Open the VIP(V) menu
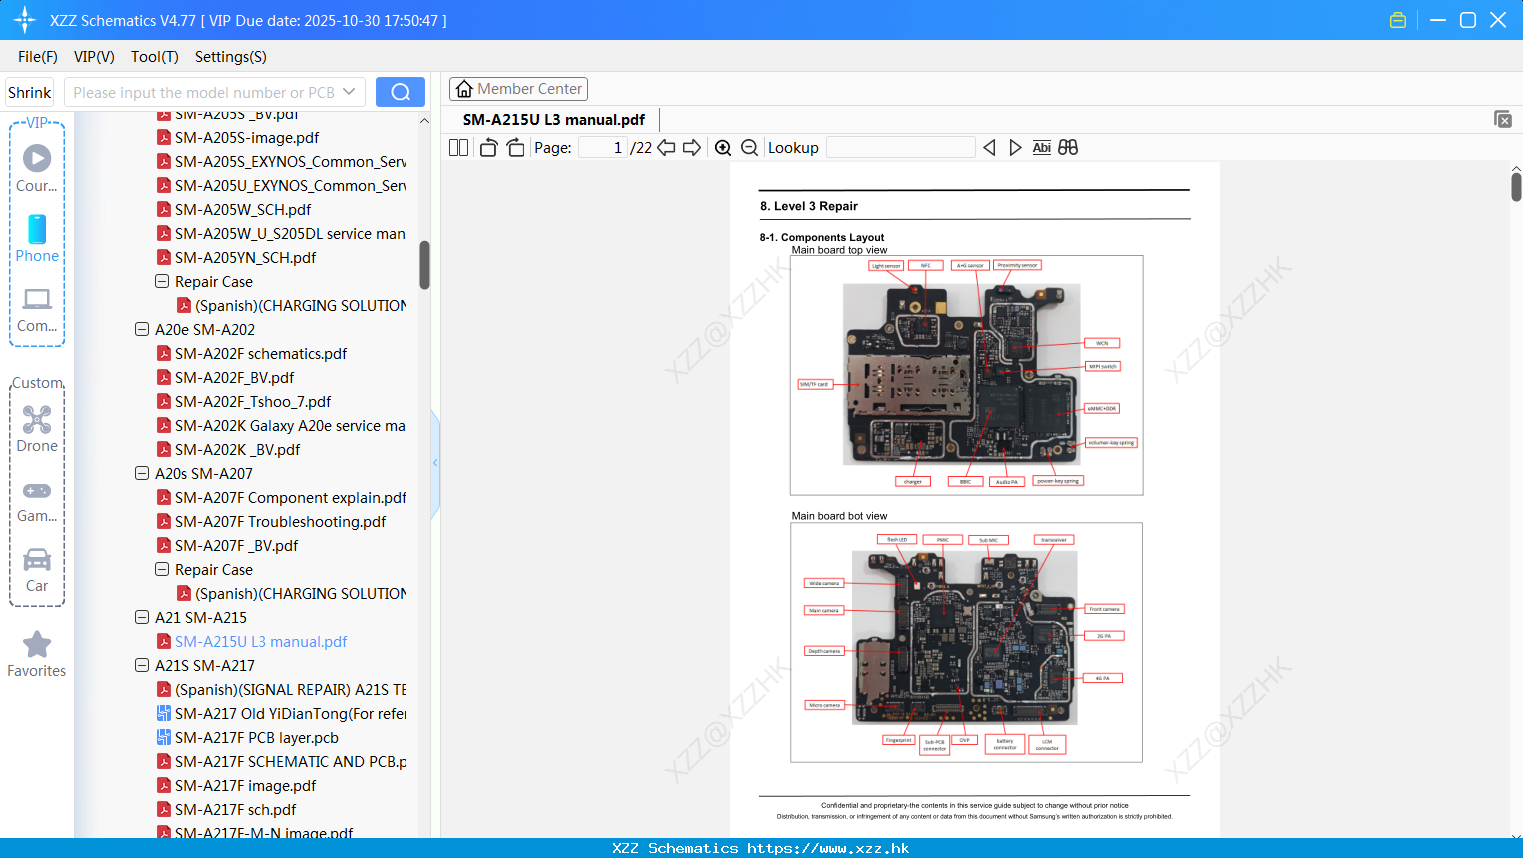This screenshot has height=858, width=1523. coord(94,57)
